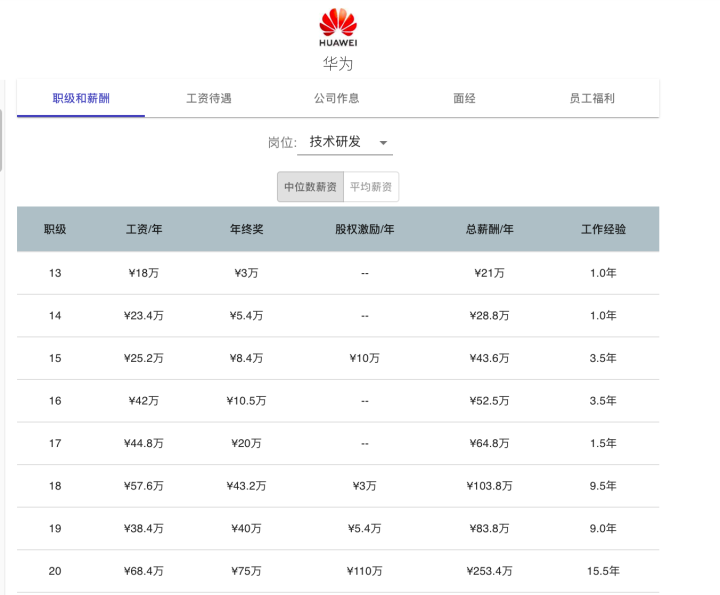Screen dimensions: 720x595
Task: Go to the 面经 tab
Action: pyautogui.click(x=464, y=98)
